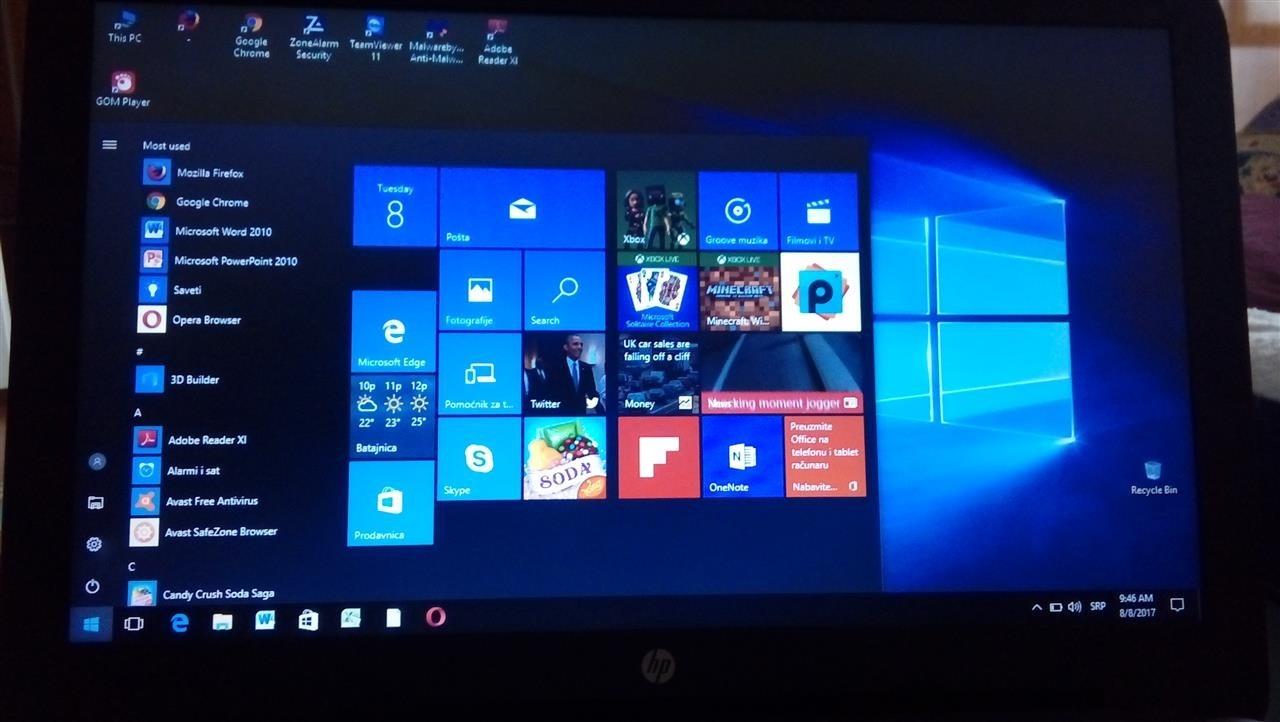Open the OneNote tile
Image resolution: width=1280 pixels, height=722 pixels.
coord(742,457)
